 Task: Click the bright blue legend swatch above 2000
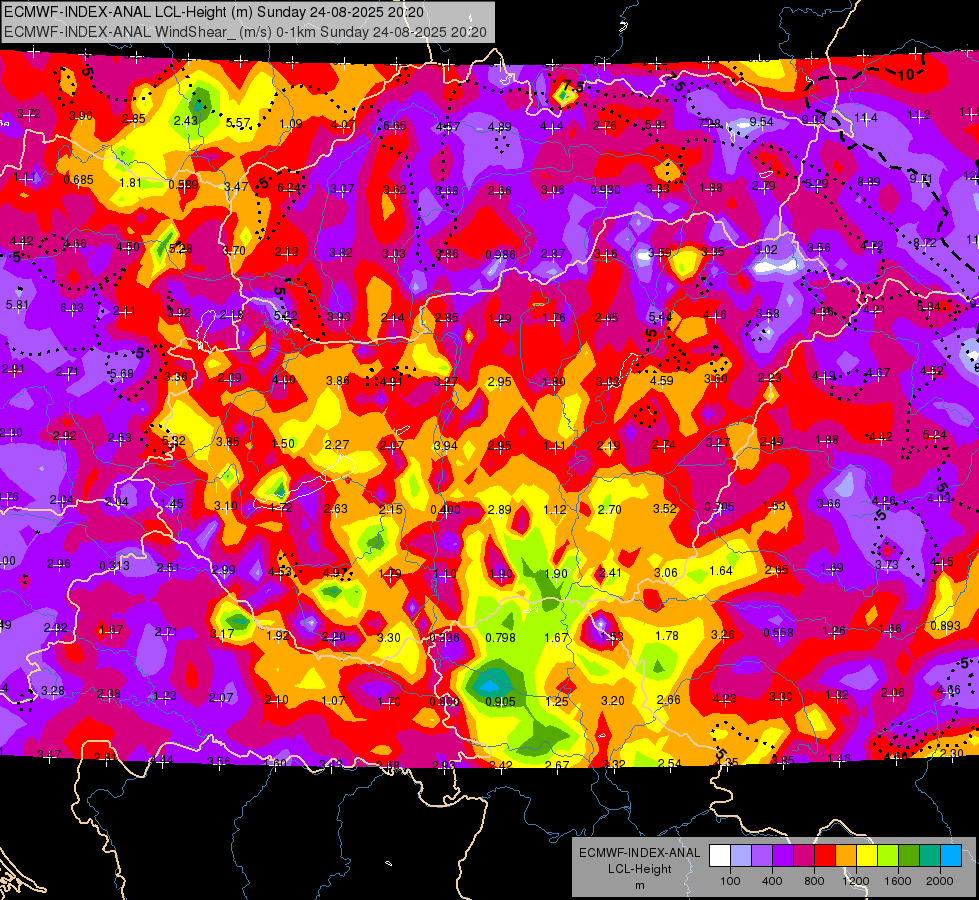pos(951,856)
